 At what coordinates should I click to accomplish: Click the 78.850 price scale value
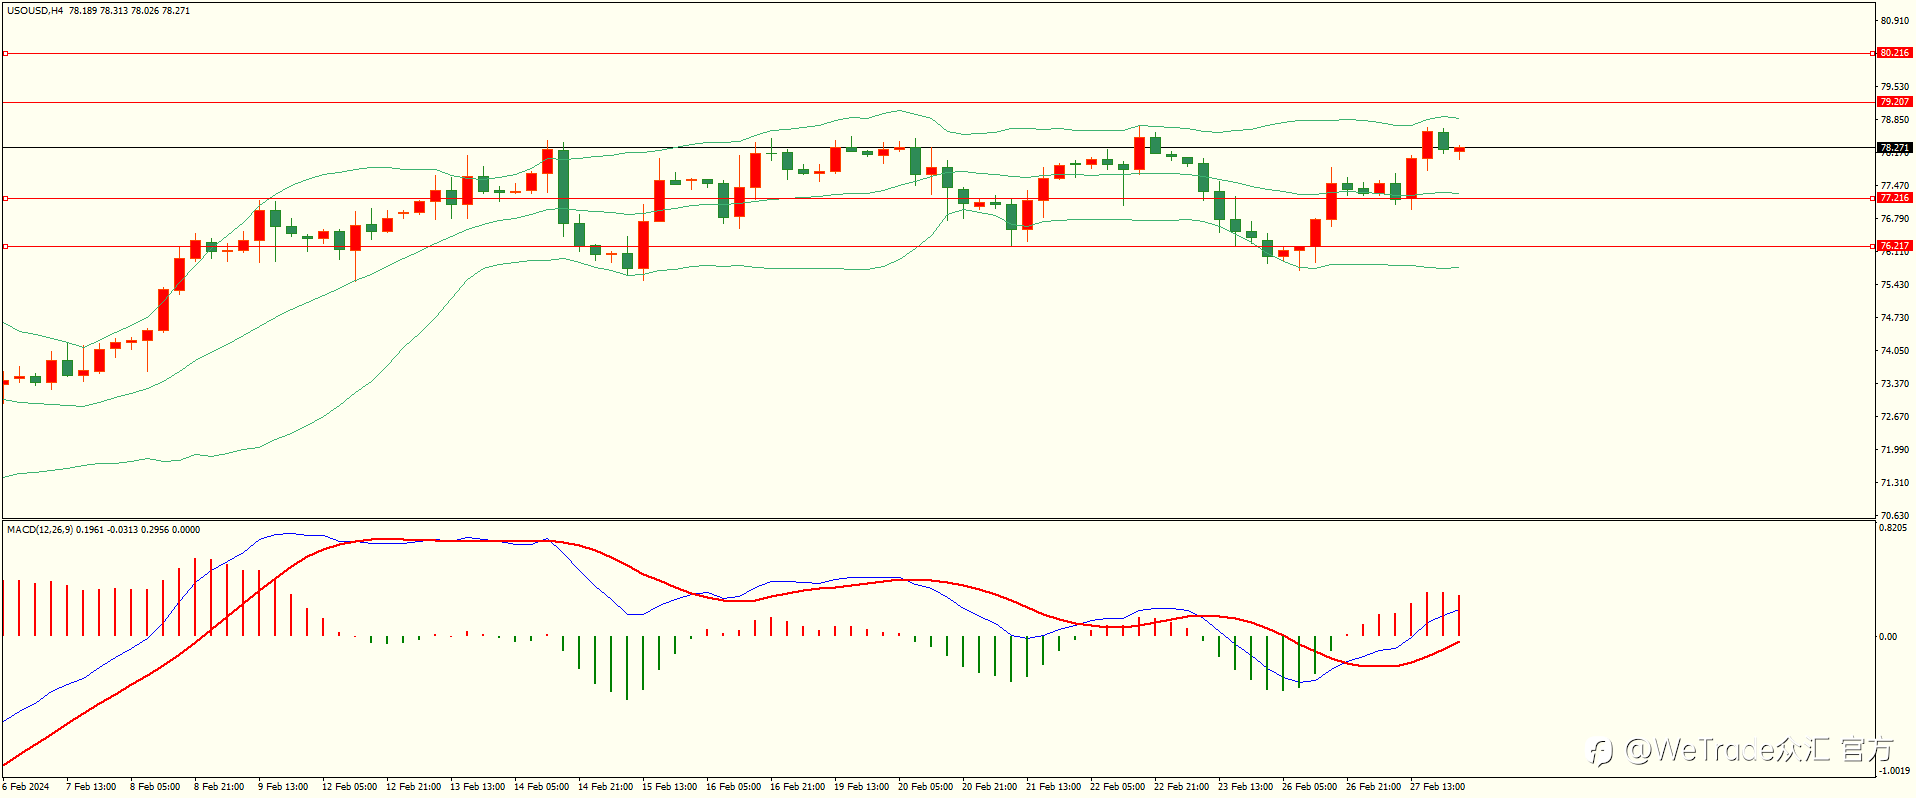[x=1894, y=120]
